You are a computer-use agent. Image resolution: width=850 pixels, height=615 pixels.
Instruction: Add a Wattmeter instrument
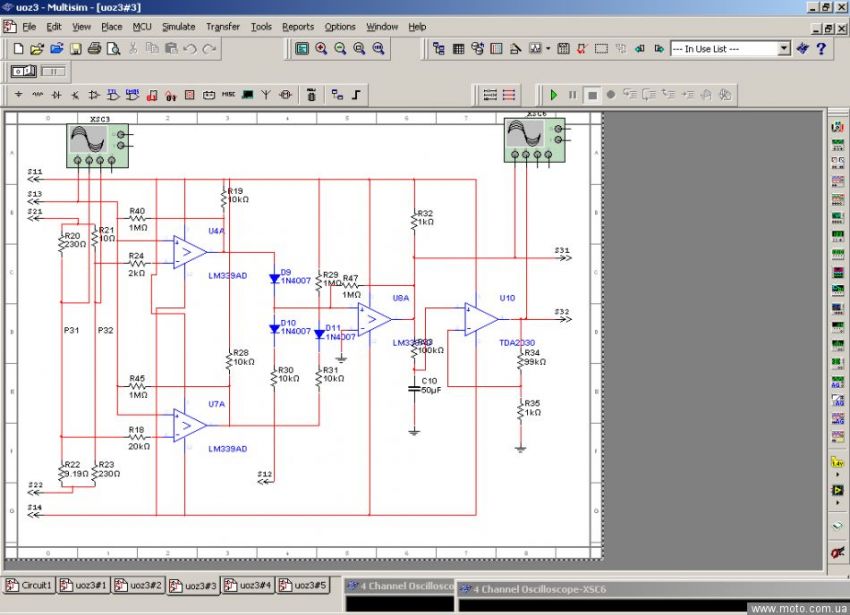[838, 162]
